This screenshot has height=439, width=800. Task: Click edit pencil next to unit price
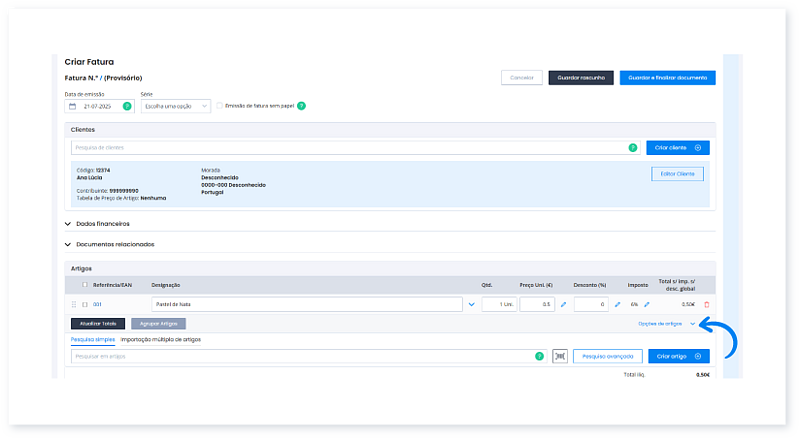click(563, 304)
